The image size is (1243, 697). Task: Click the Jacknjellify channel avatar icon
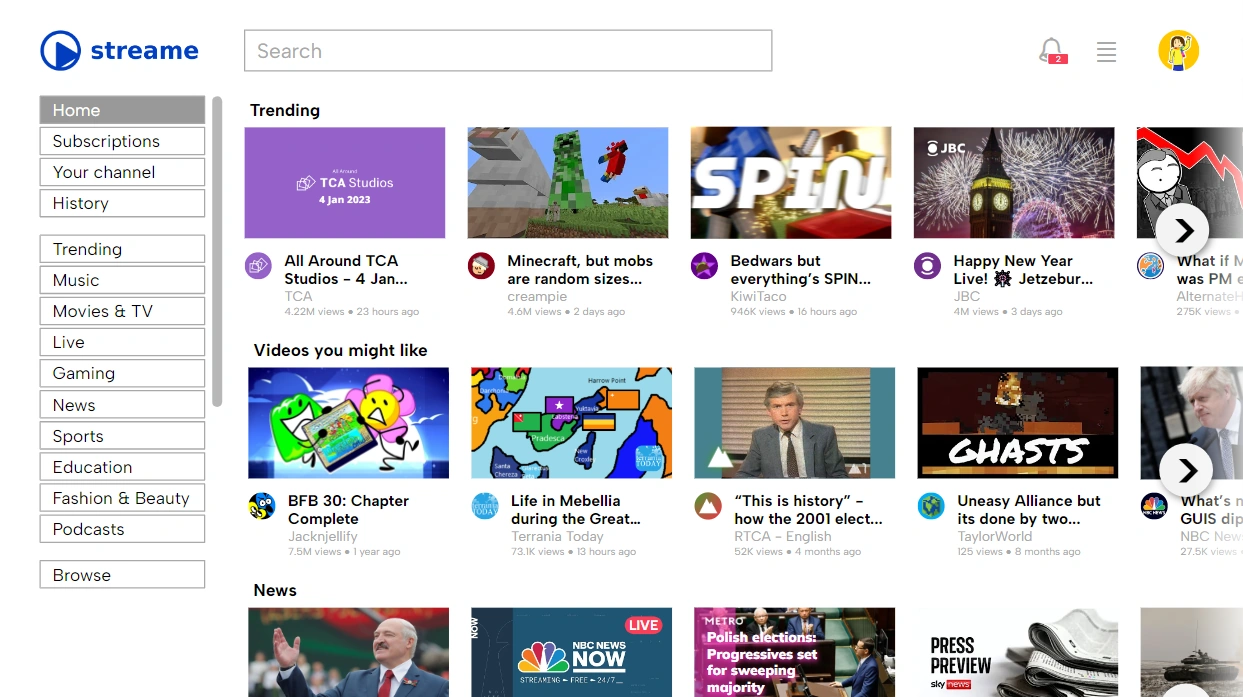click(262, 506)
